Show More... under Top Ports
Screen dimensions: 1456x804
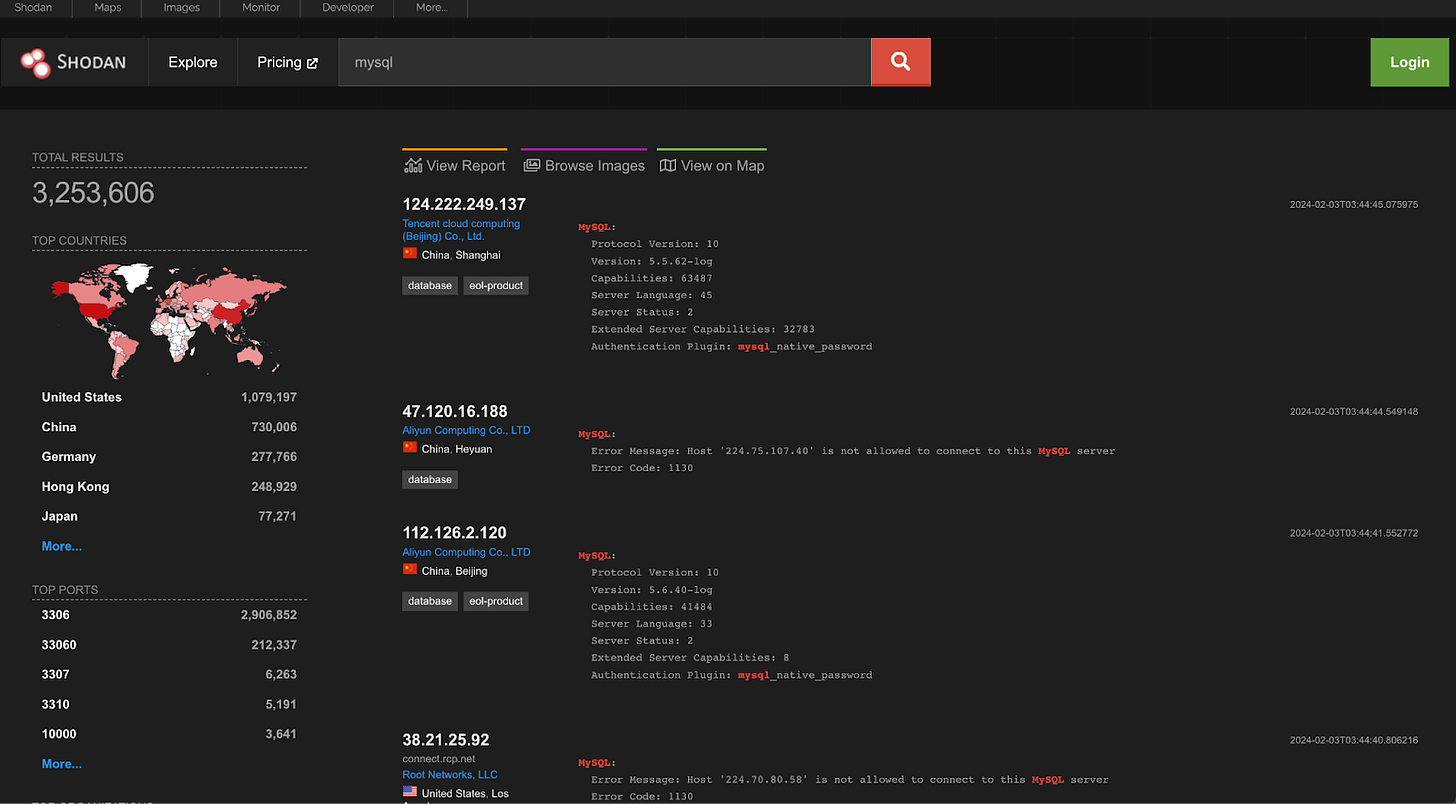tap(62, 764)
